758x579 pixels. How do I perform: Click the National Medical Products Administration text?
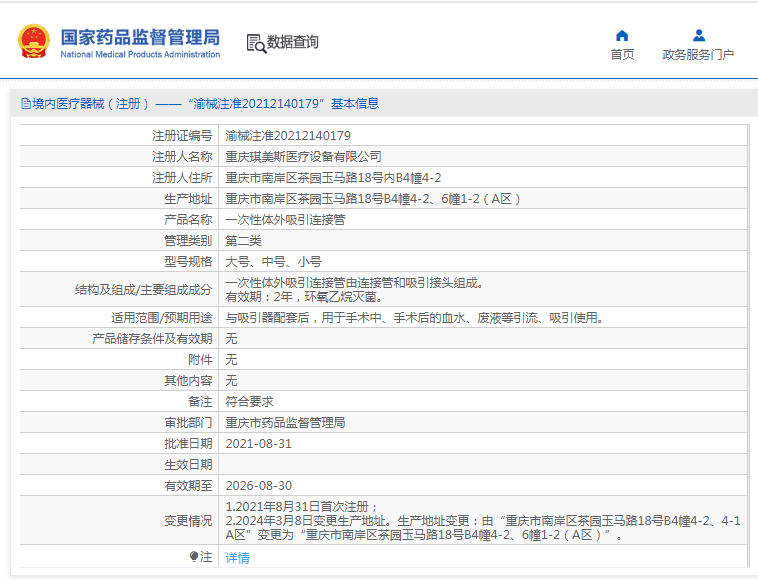(140, 54)
